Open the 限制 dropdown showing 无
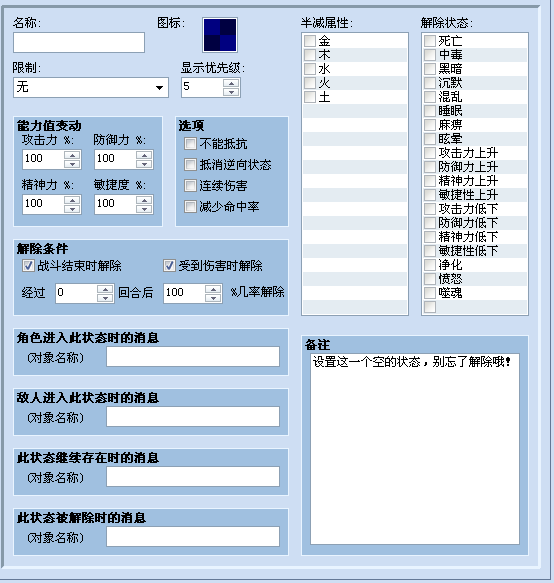554x583 pixels. (x=91, y=87)
